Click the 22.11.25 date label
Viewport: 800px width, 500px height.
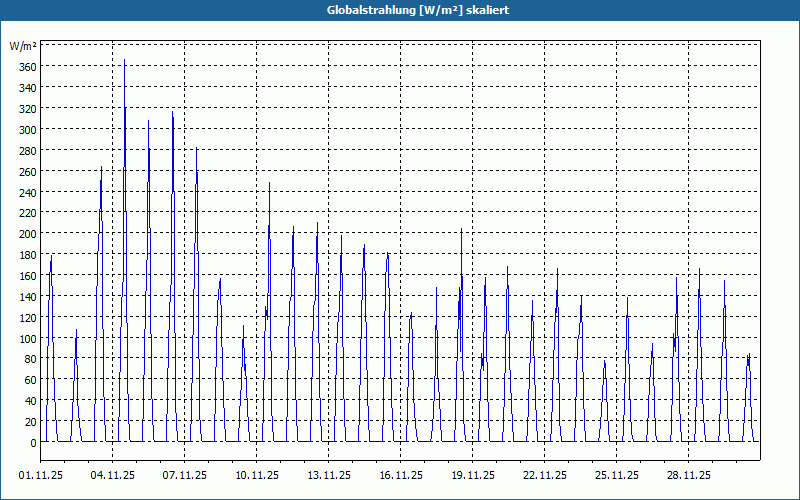544,476
